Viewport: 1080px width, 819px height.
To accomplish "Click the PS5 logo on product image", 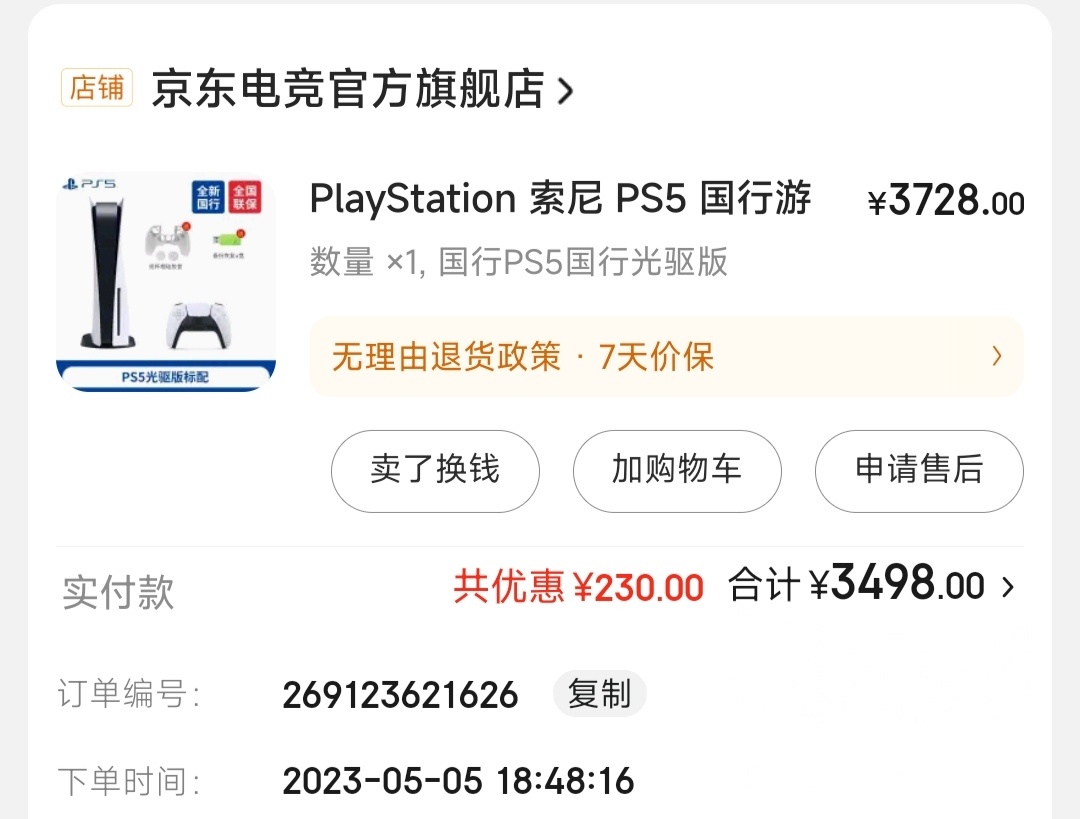I will 90,185.
